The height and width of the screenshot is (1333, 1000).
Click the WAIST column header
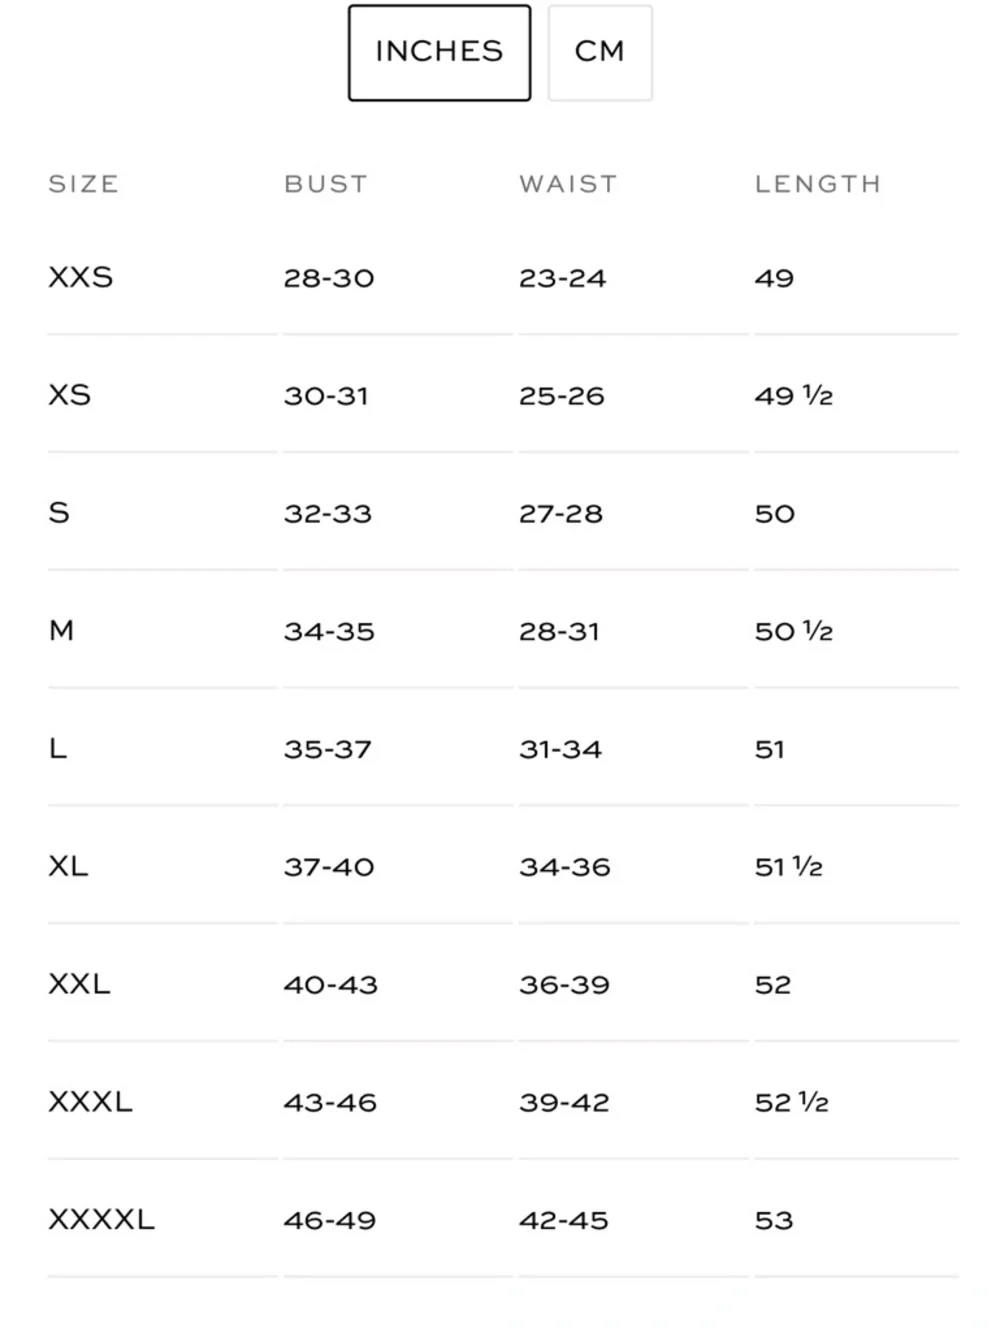pos(568,184)
